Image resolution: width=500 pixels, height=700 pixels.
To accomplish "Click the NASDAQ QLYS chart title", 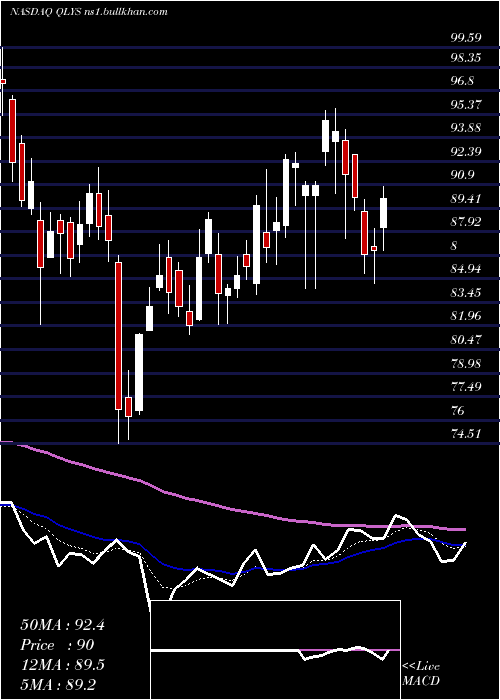I will click(x=88, y=12).
